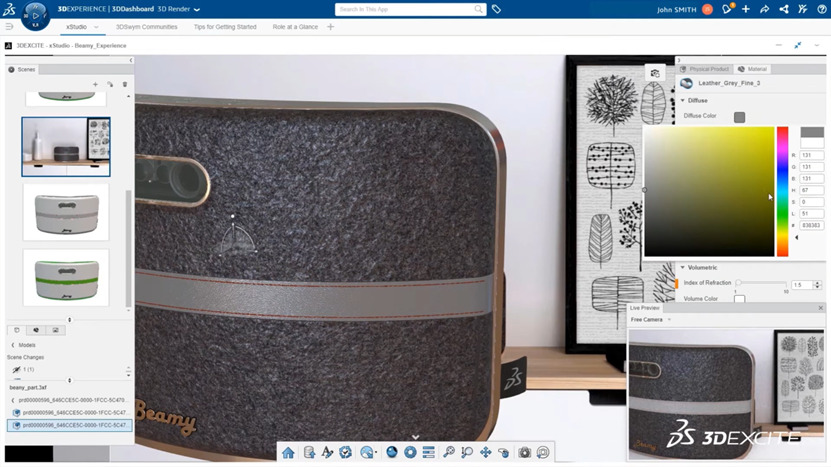Open the network share icon in header

tap(783, 9)
